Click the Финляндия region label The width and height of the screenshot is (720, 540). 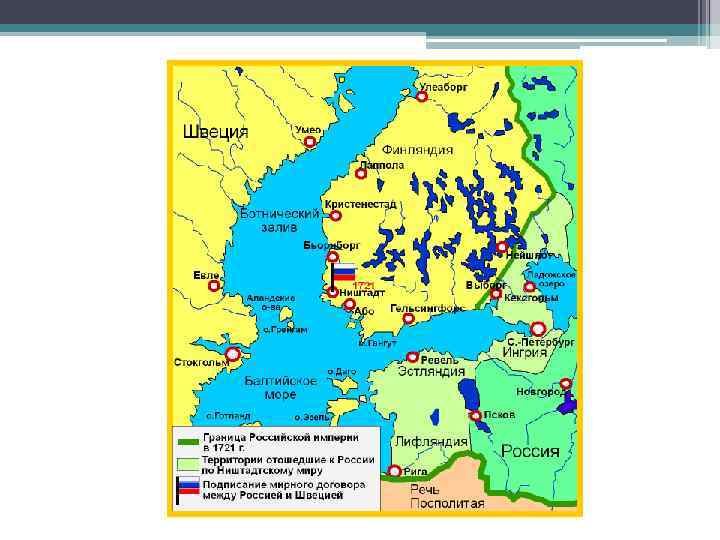pyautogui.click(x=417, y=150)
